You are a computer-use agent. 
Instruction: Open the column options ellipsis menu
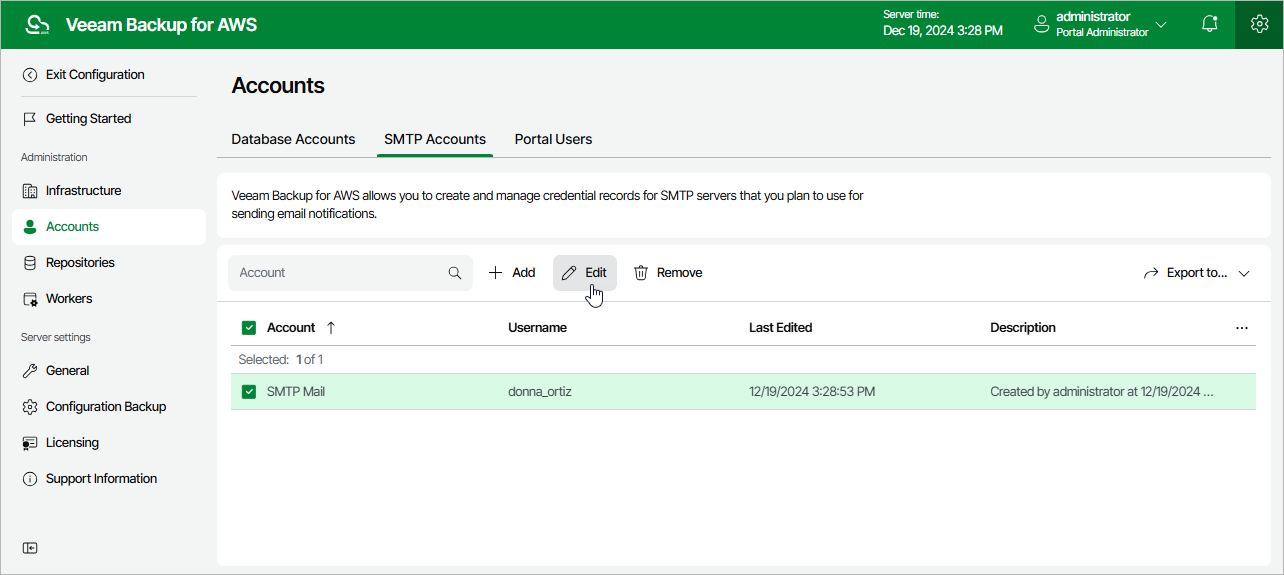coord(1242,328)
